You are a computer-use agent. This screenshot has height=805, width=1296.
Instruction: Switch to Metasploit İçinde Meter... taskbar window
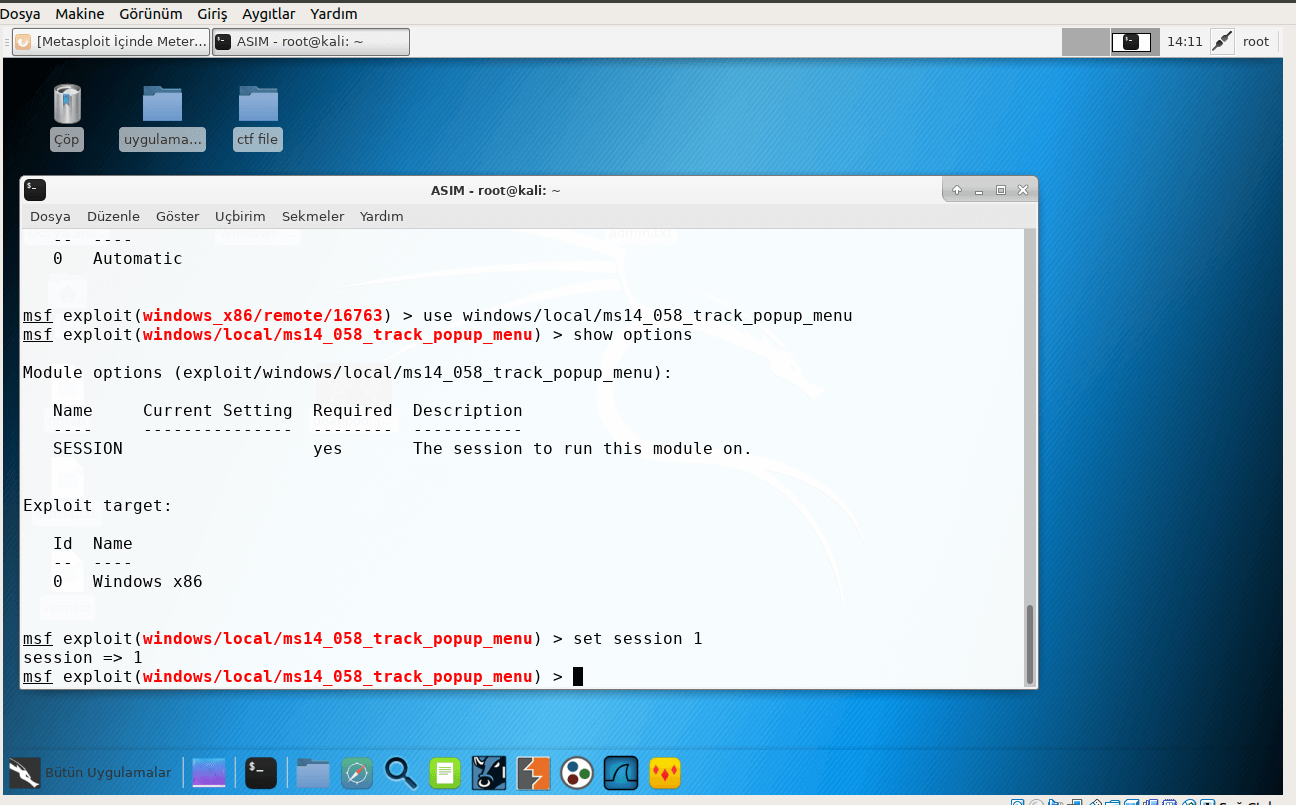point(112,41)
